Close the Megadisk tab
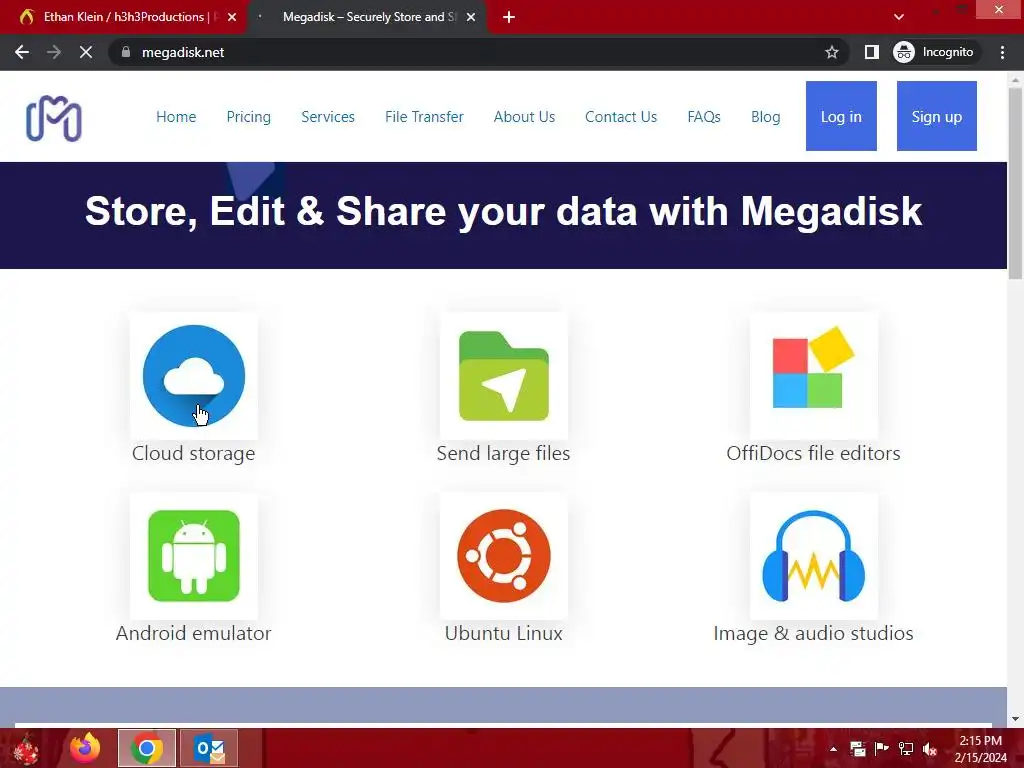This screenshot has height=768, width=1024. click(471, 17)
